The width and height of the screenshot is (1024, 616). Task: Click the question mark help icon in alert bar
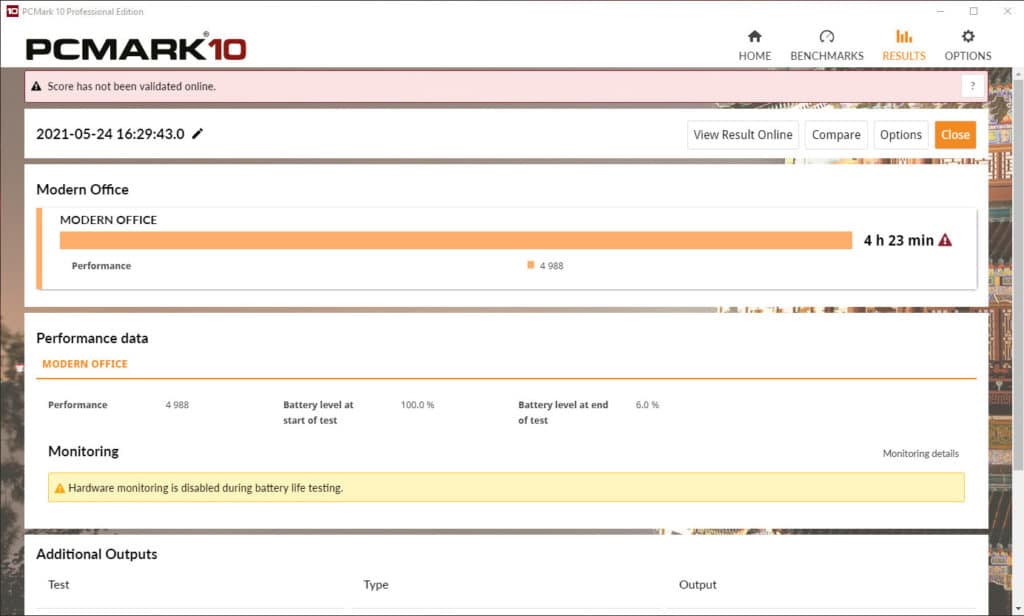[x=972, y=86]
